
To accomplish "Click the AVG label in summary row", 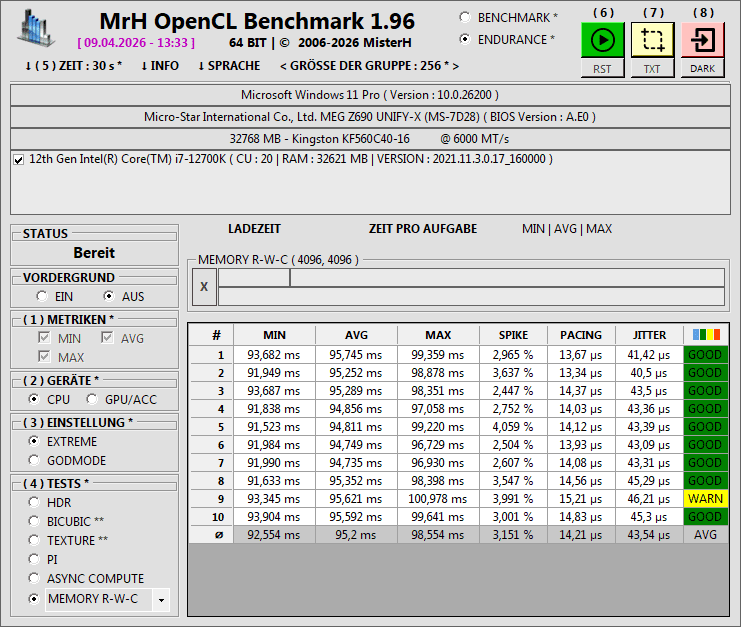I will click(x=706, y=535).
